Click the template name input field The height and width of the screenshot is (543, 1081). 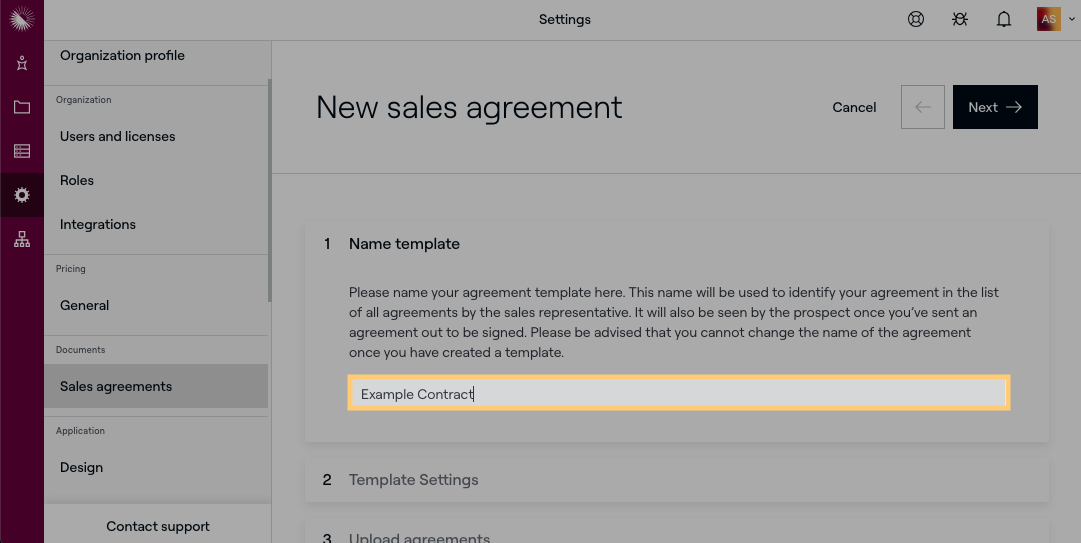point(678,394)
